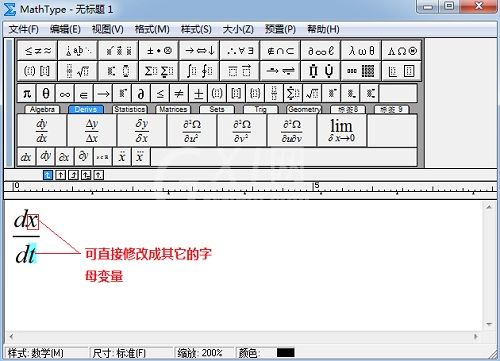500x361 pixels.
Task: Click the 样式: 数学(M) status field
Action: pos(46,353)
